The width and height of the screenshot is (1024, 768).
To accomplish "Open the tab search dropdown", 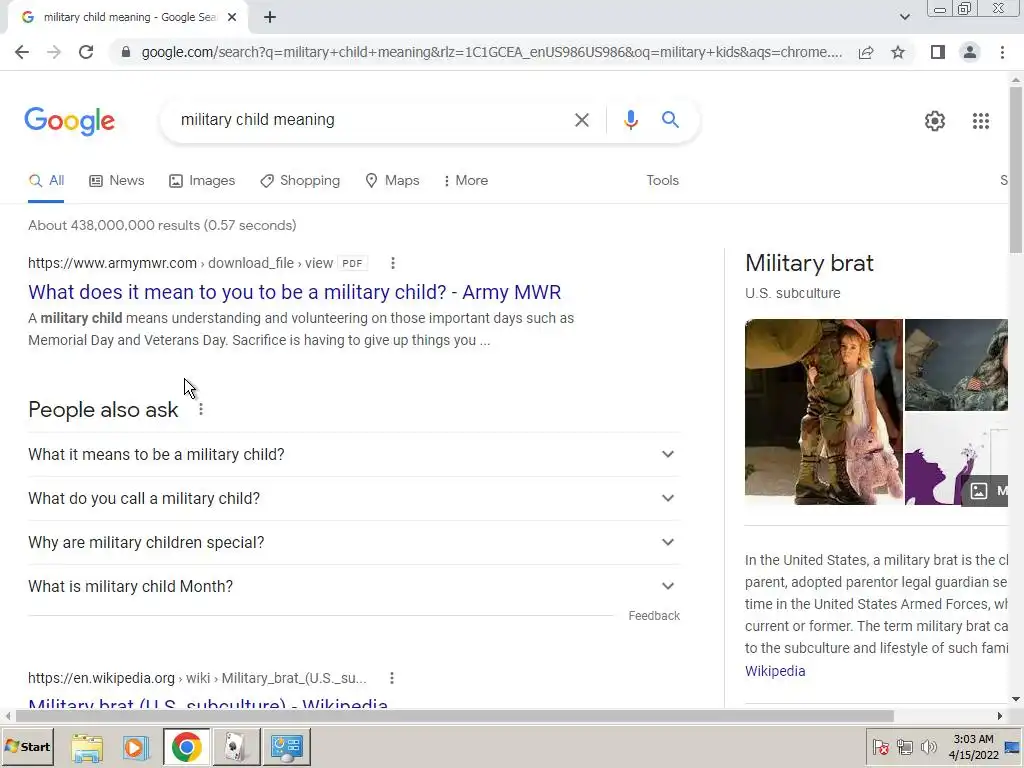I will click(x=904, y=17).
